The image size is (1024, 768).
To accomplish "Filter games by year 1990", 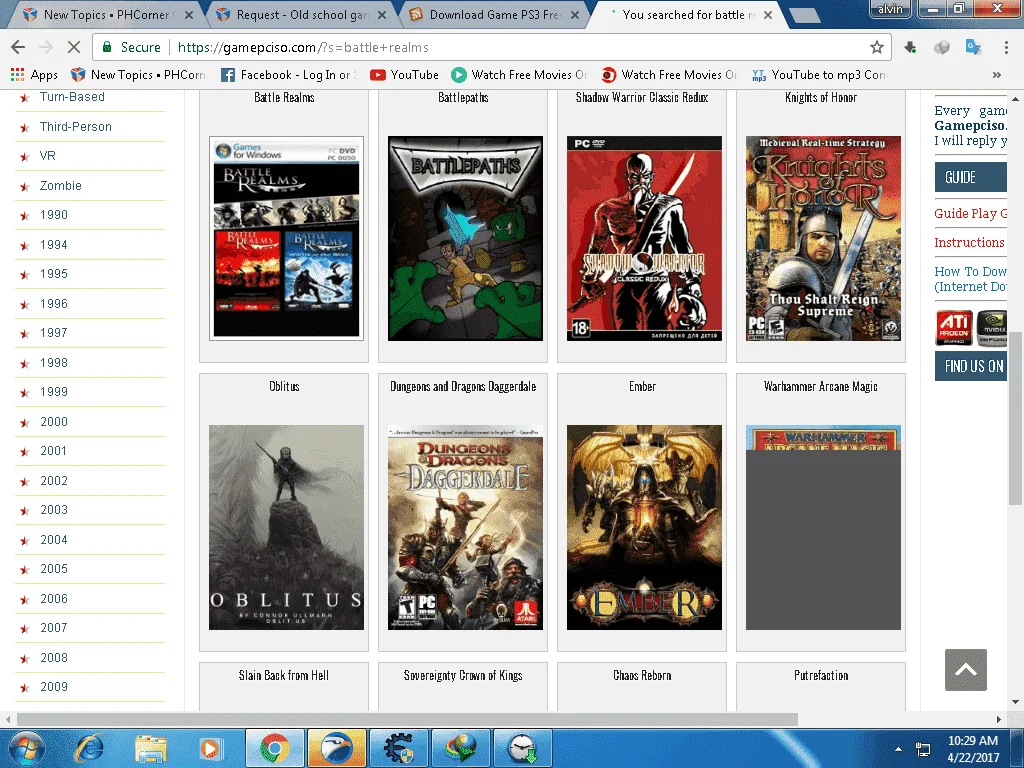I will [x=54, y=215].
